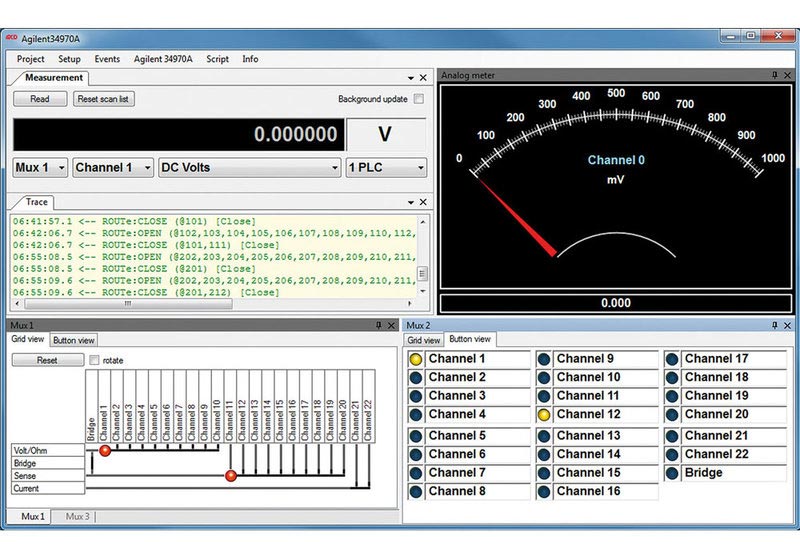This screenshot has height=560, width=800.
Task: Click the Bridge row label in Mux 1 grid
Action: (48, 463)
